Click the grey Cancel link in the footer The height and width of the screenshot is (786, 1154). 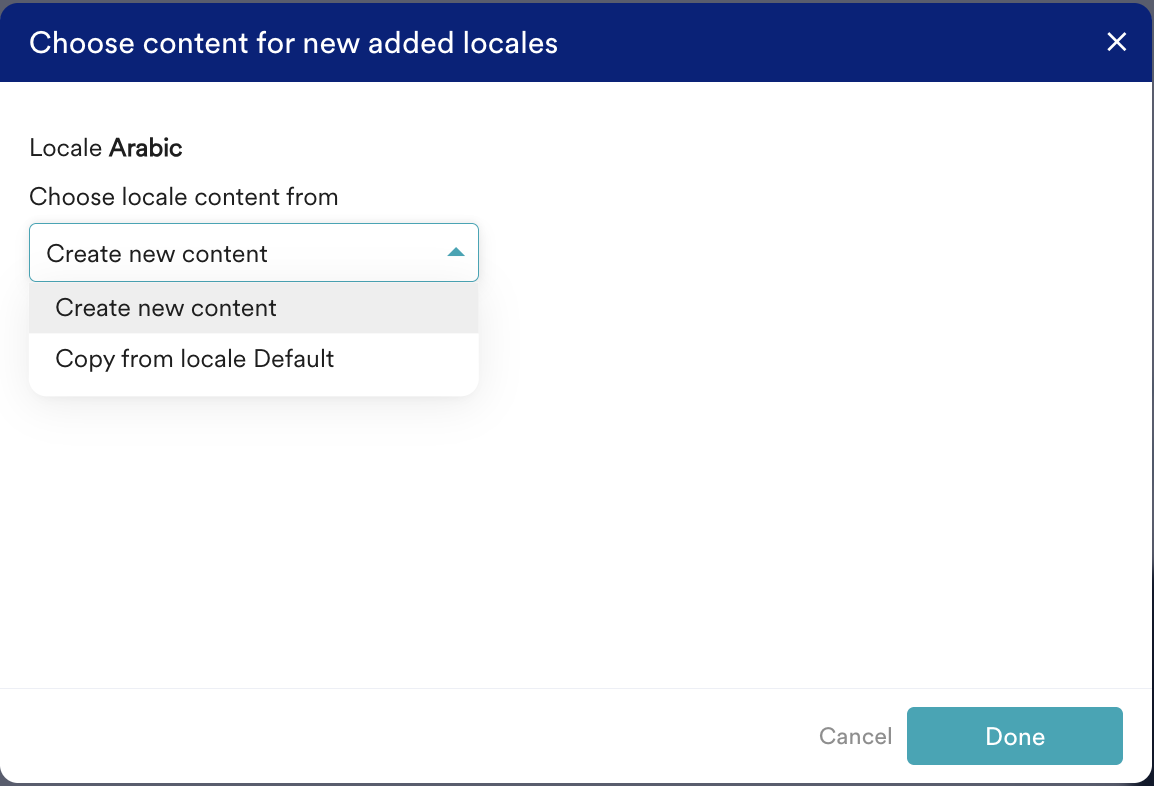(855, 737)
